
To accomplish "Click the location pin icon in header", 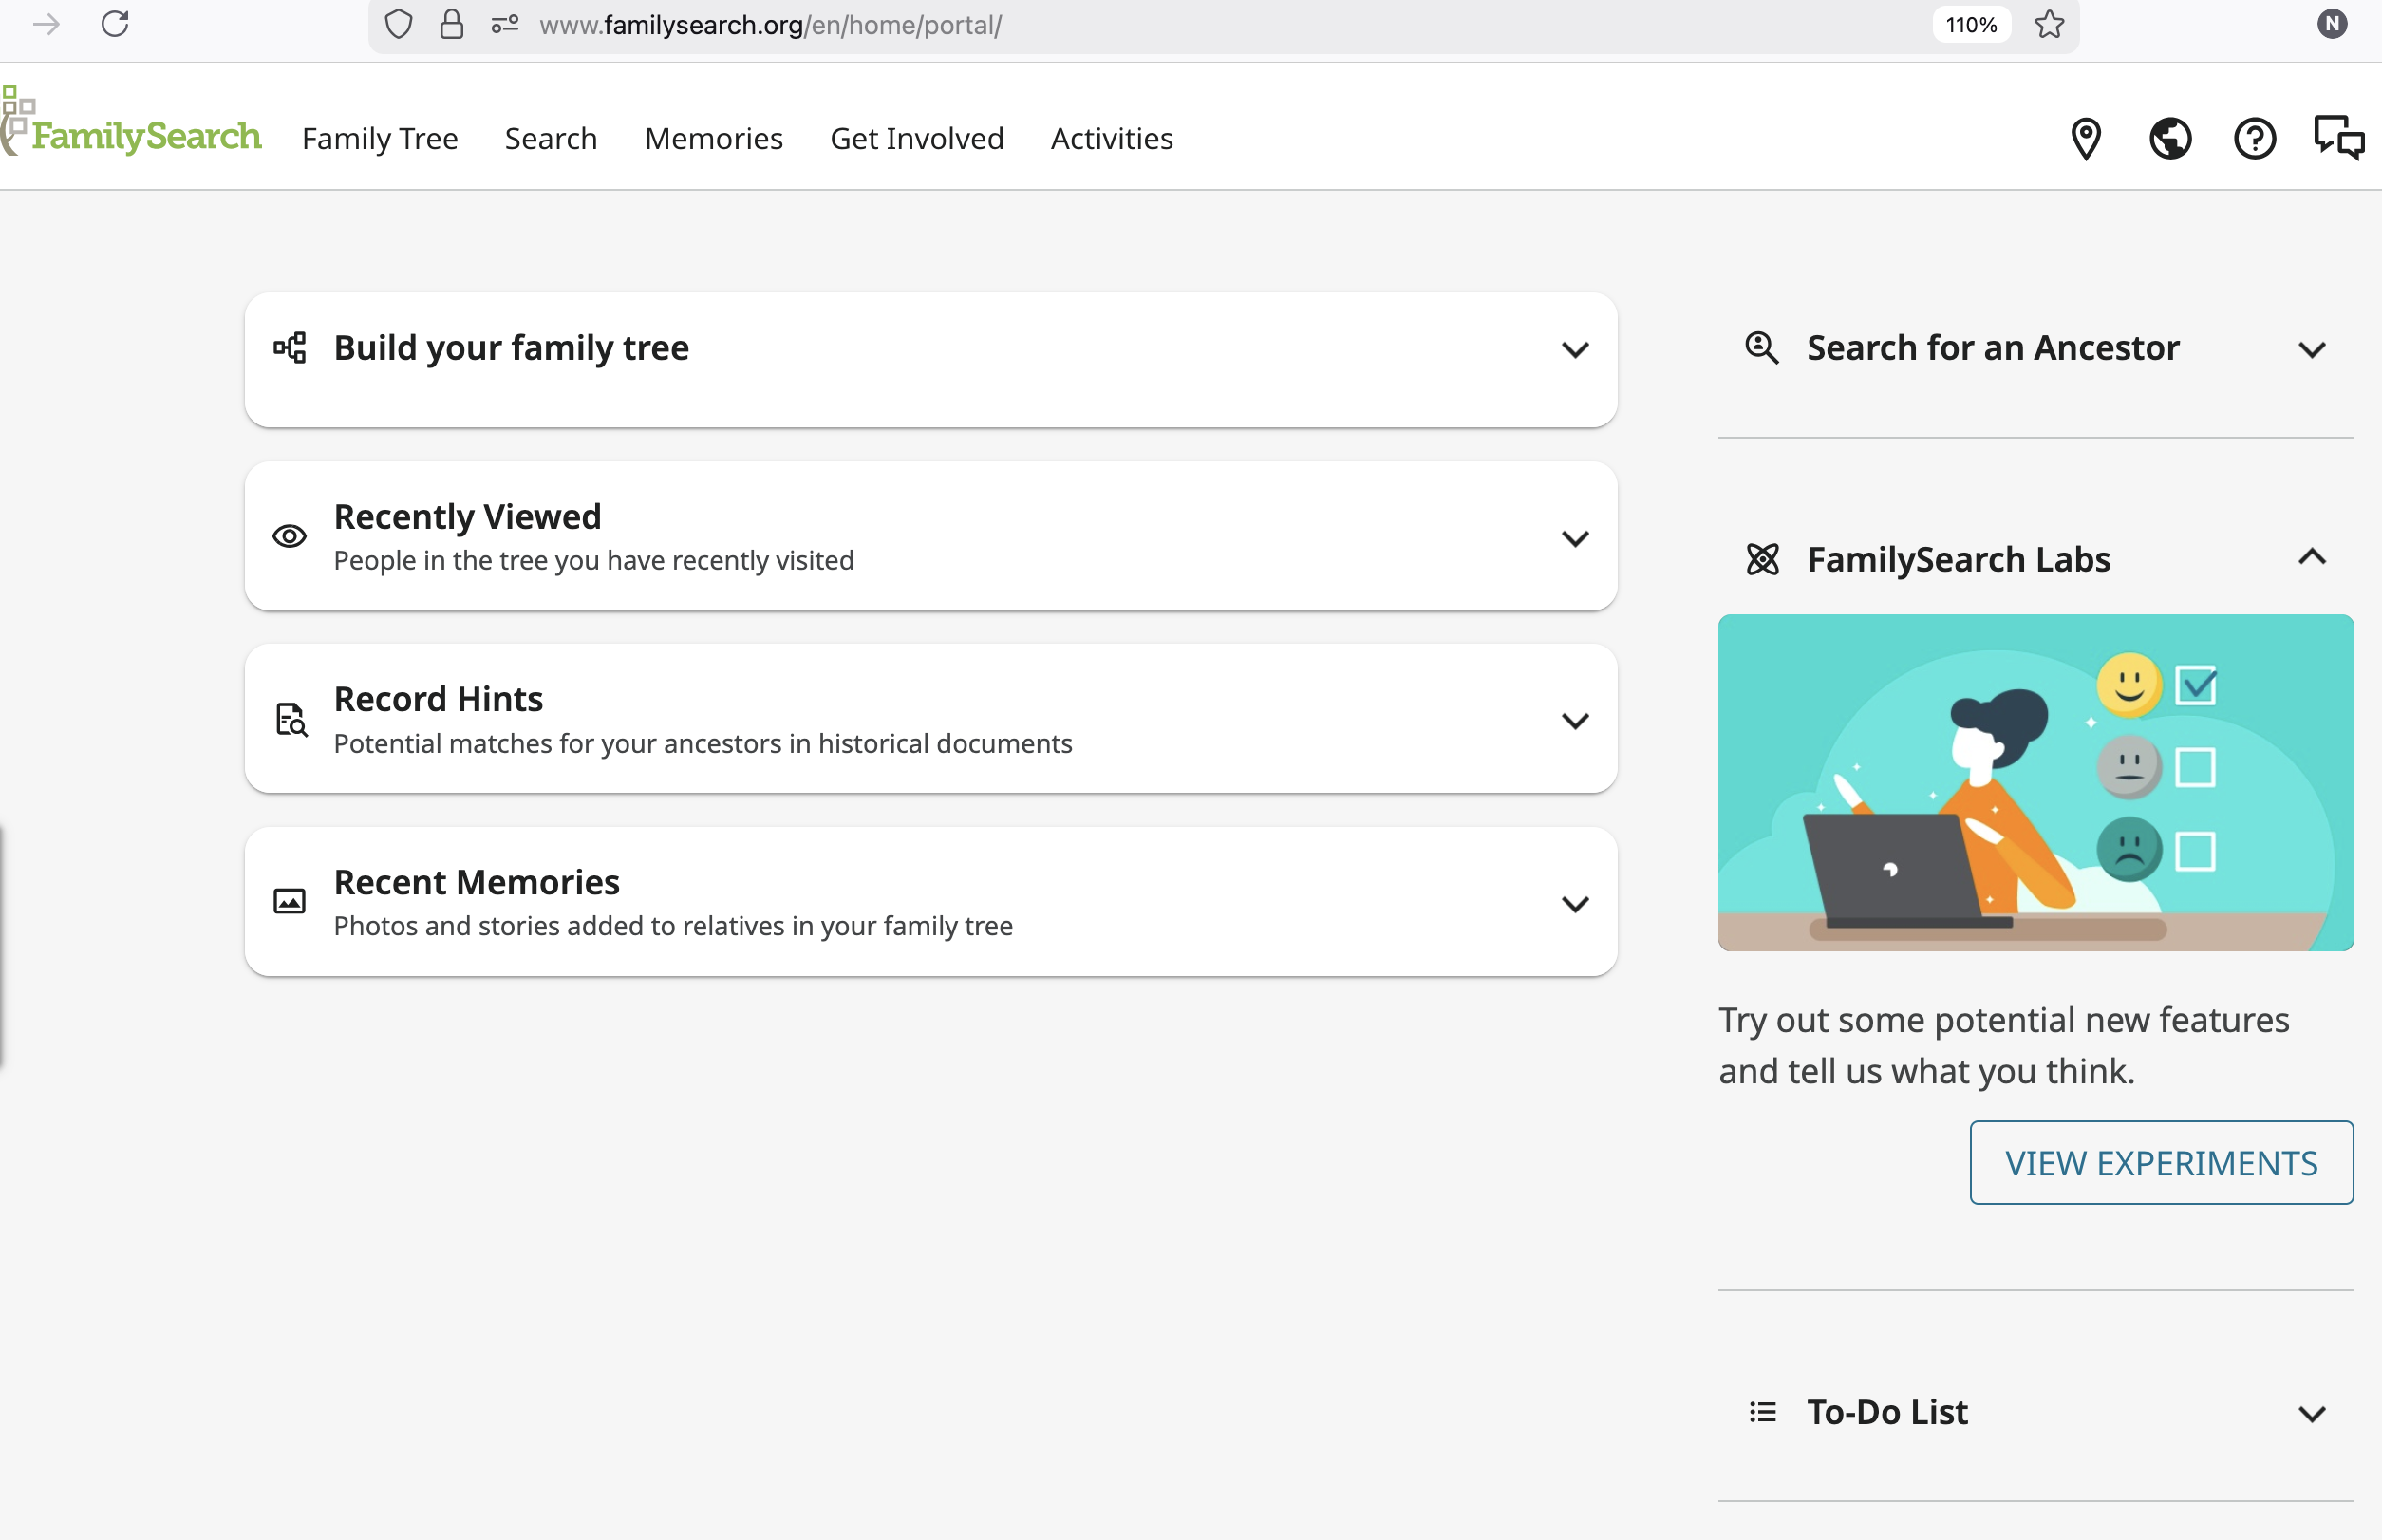I will (x=2085, y=138).
